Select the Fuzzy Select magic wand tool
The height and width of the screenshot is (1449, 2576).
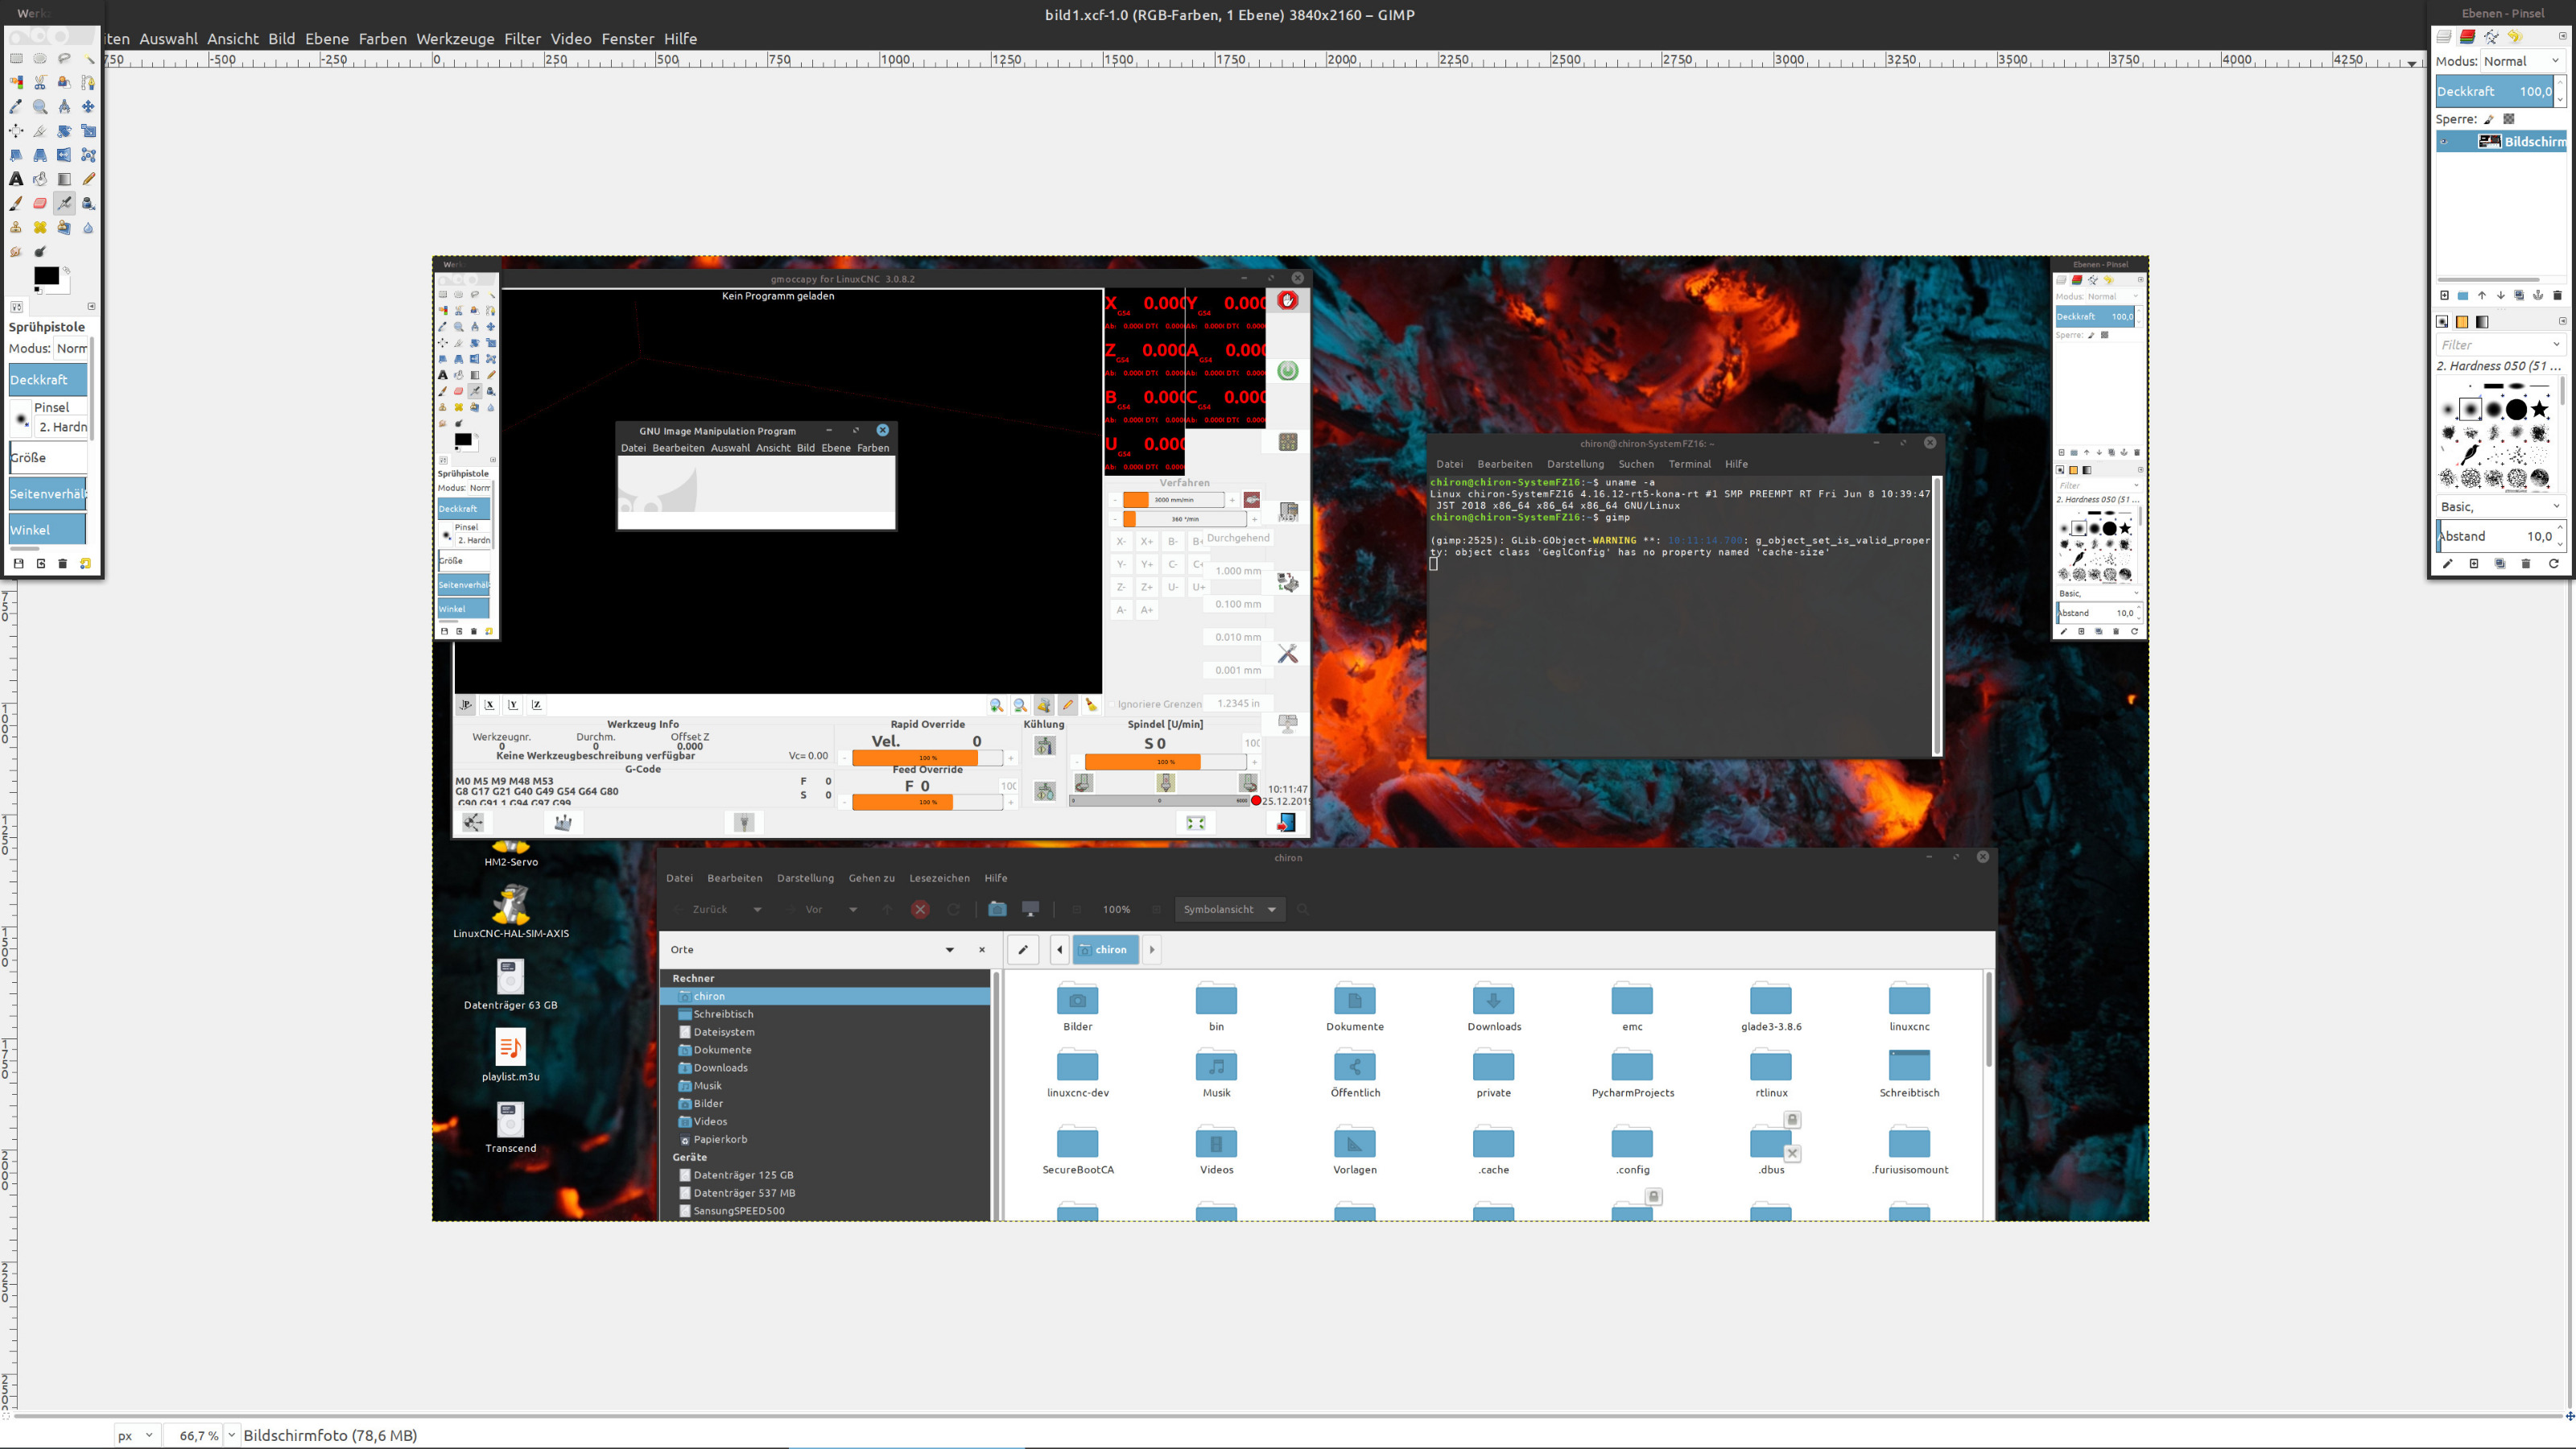pos(88,59)
